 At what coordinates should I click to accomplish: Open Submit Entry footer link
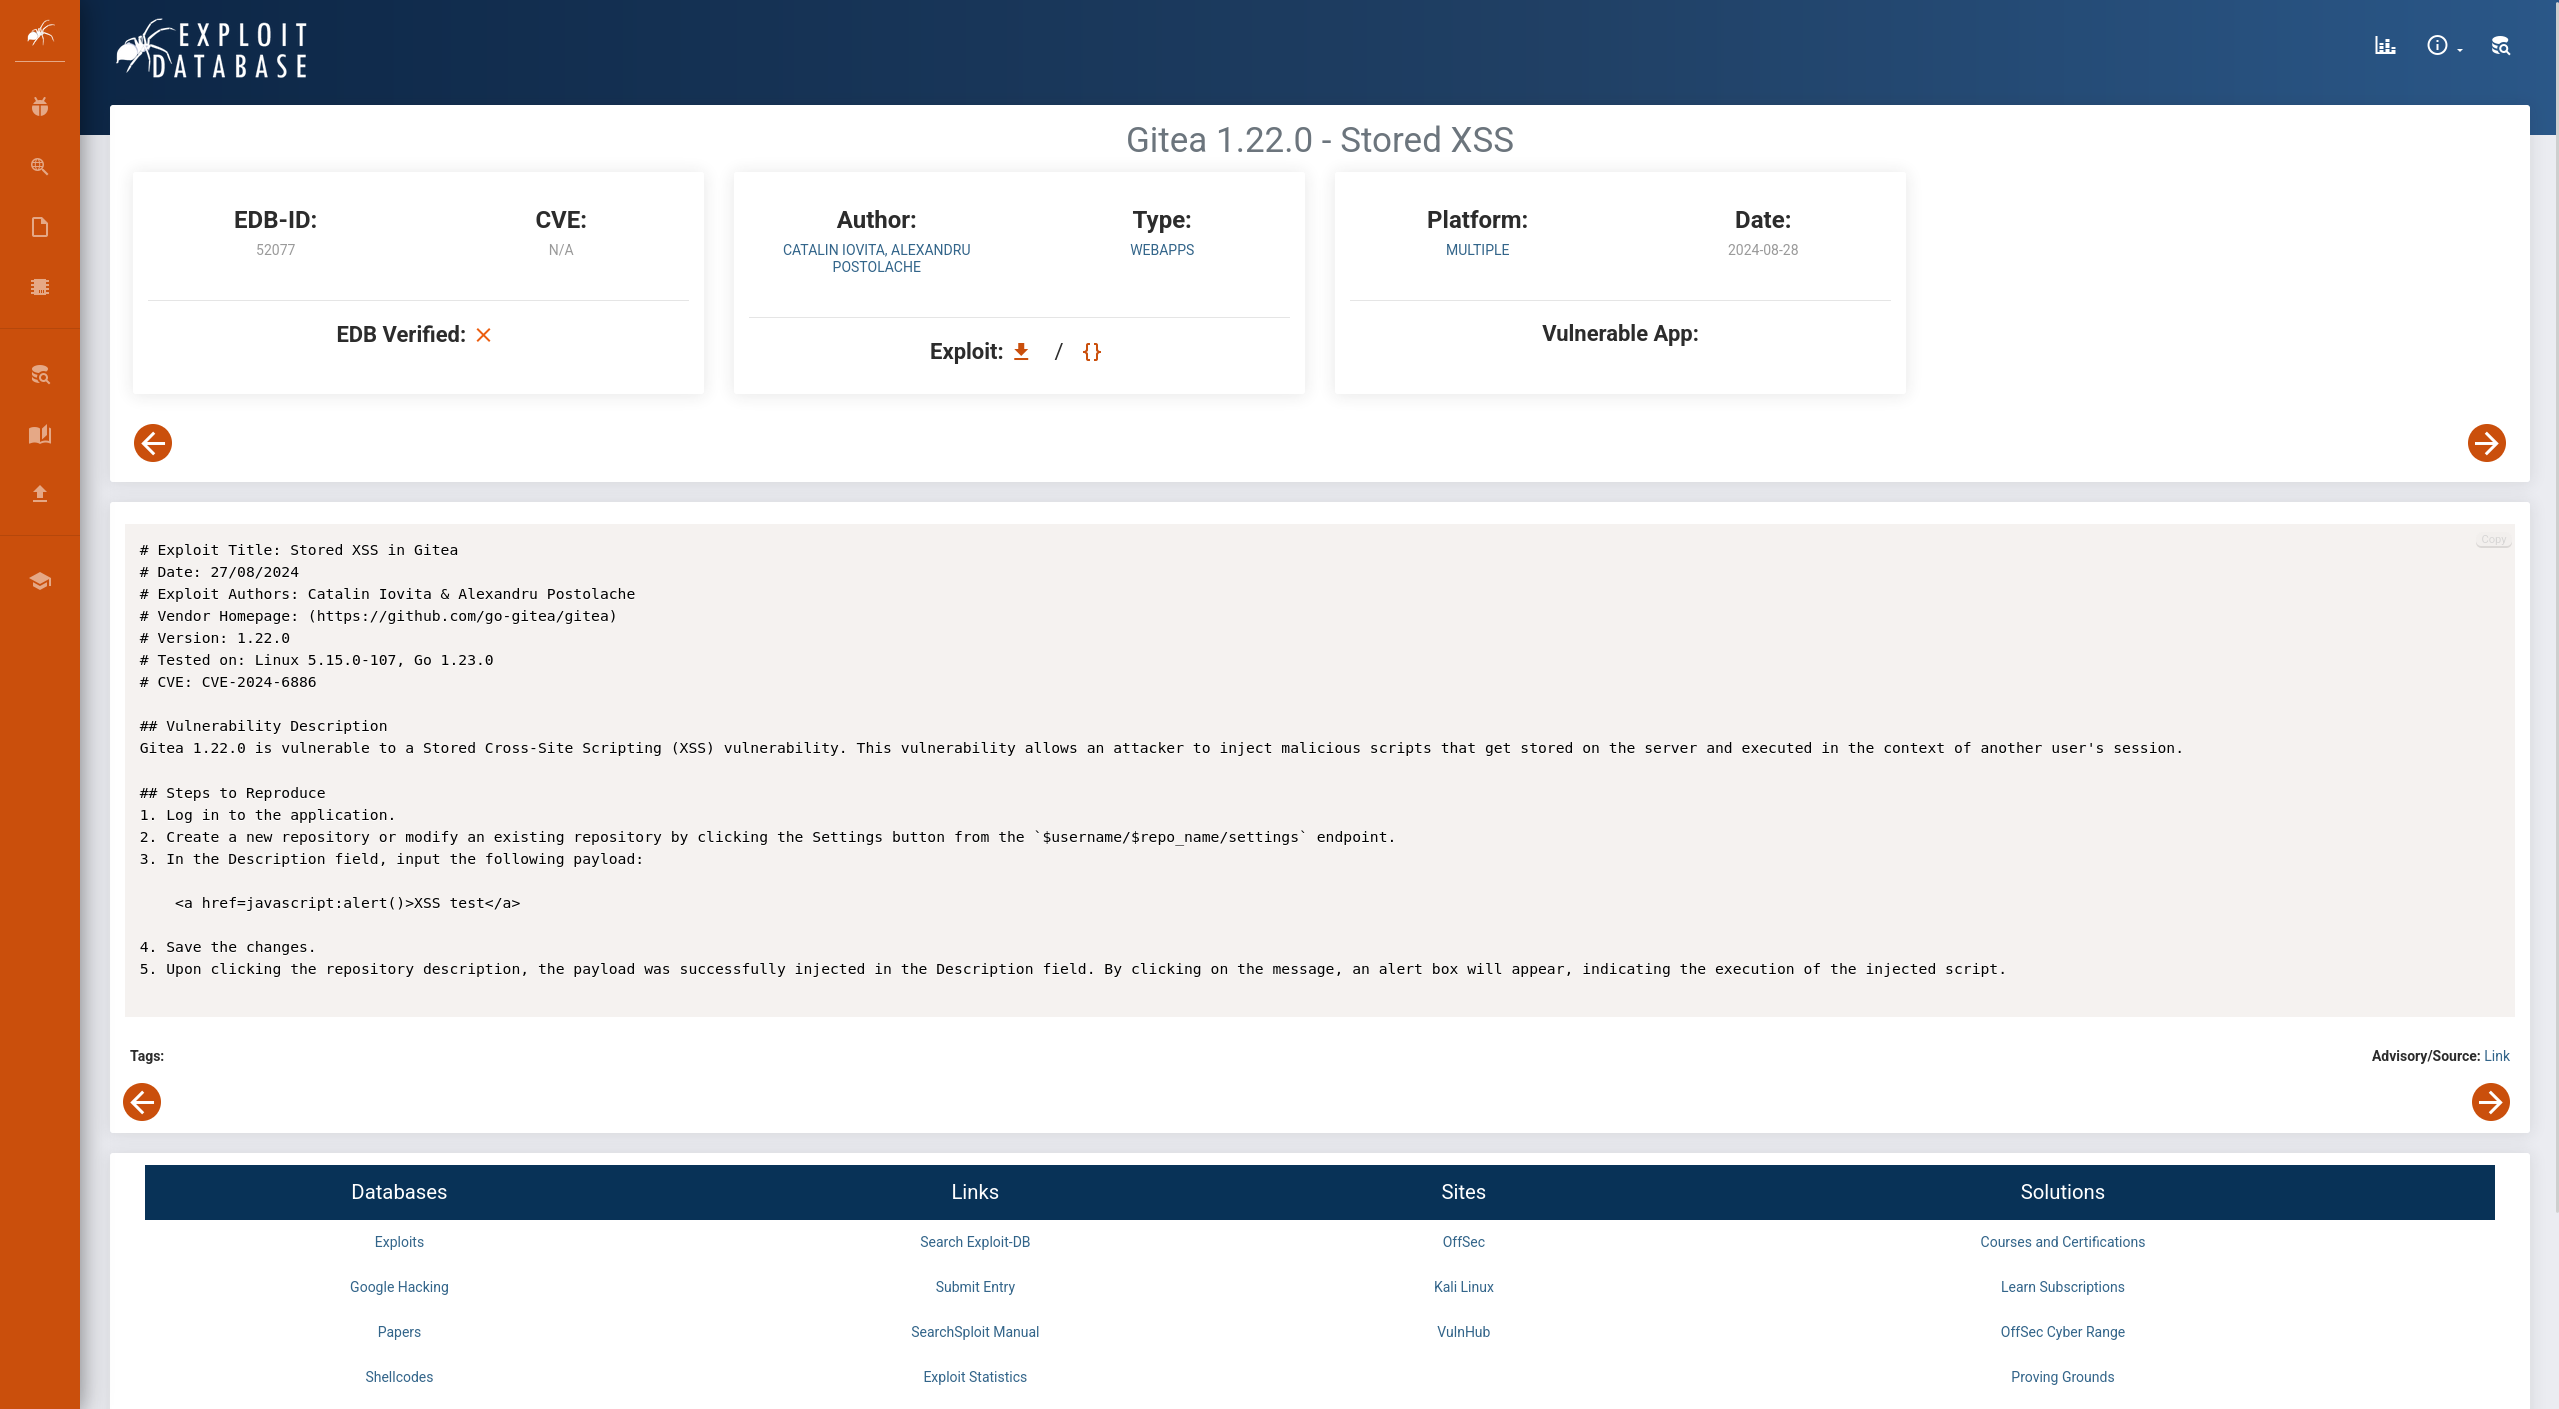tap(975, 1287)
